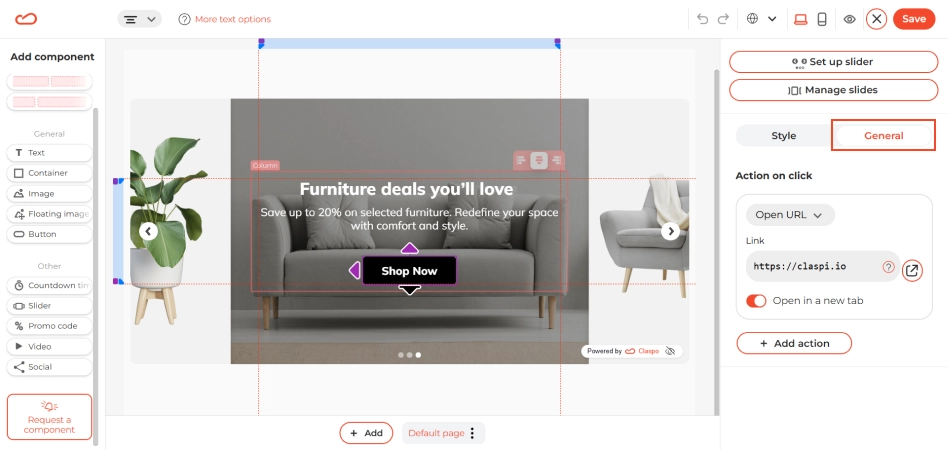Select the General tab
The height and width of the screenshot is (450, 948).
point(883,135)
